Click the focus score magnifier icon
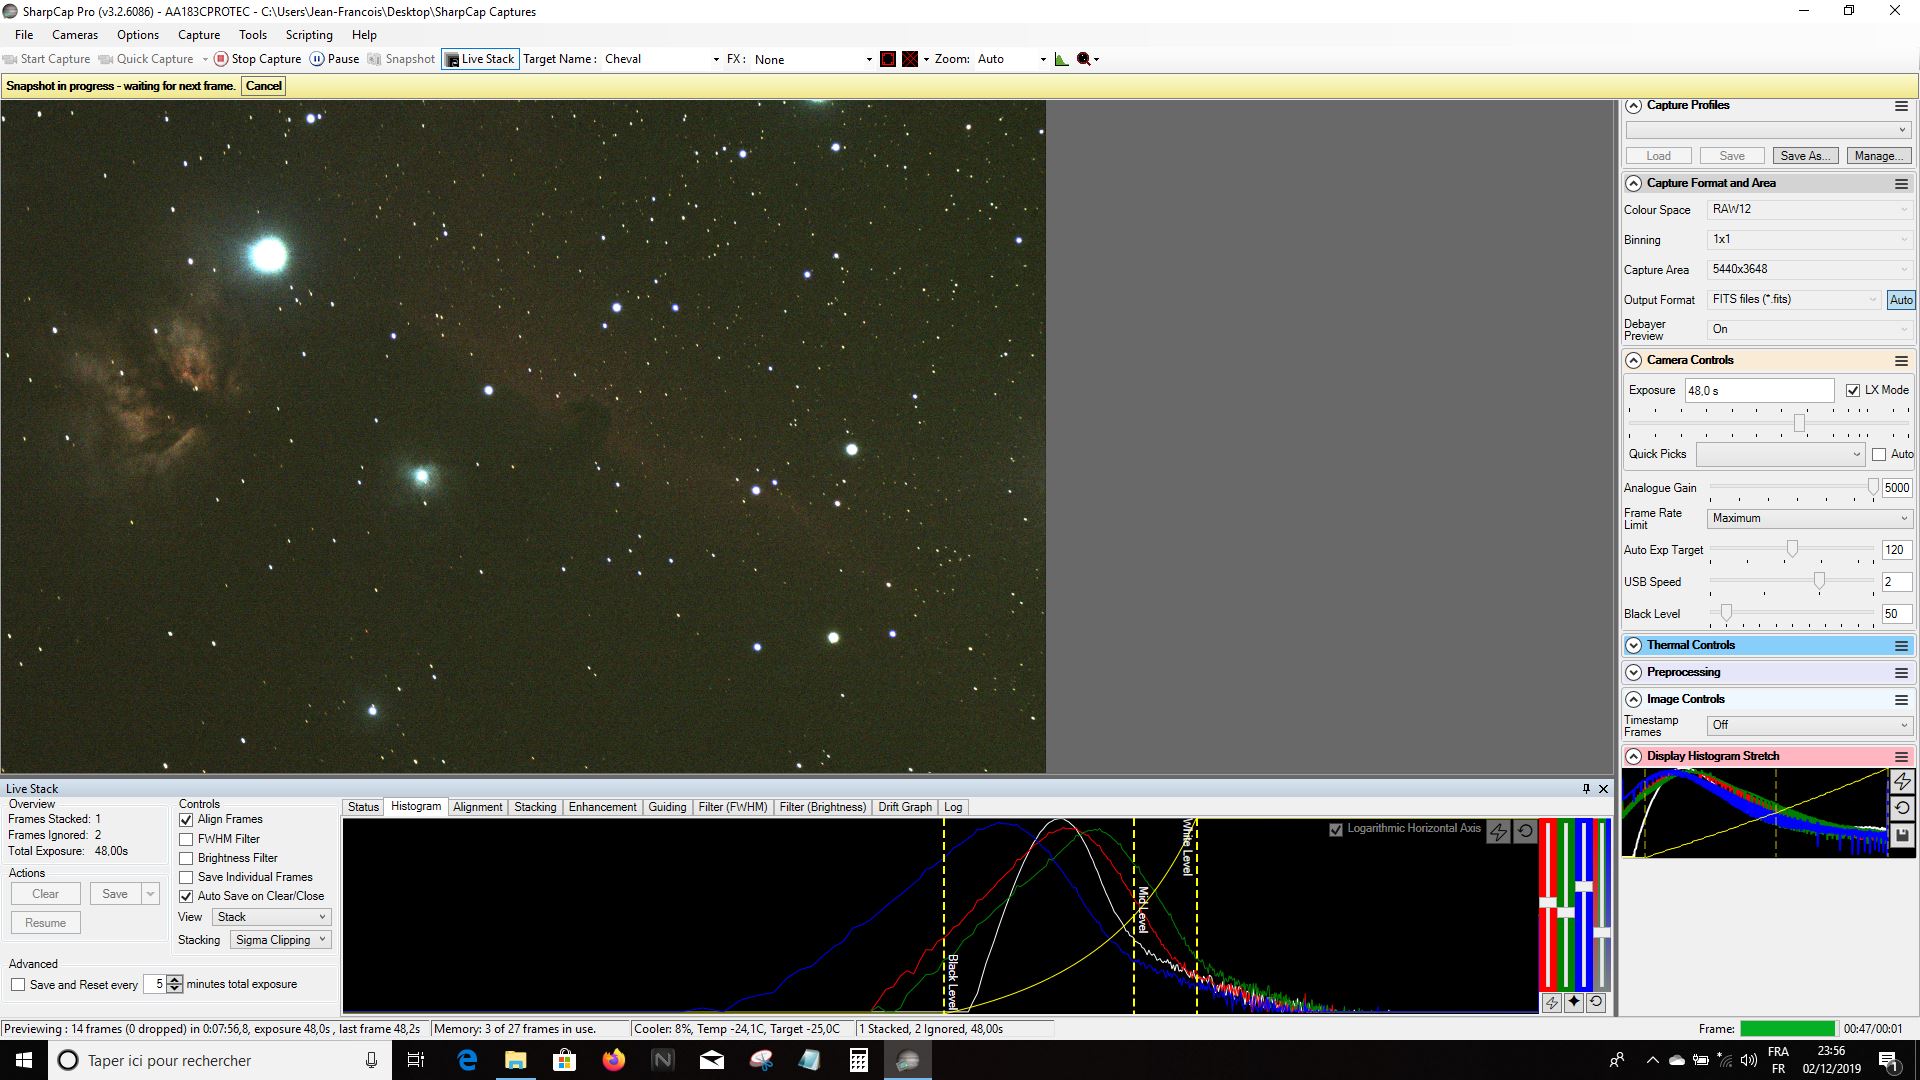Viewport: 1920px width, 1080px height. (1084, 59)
